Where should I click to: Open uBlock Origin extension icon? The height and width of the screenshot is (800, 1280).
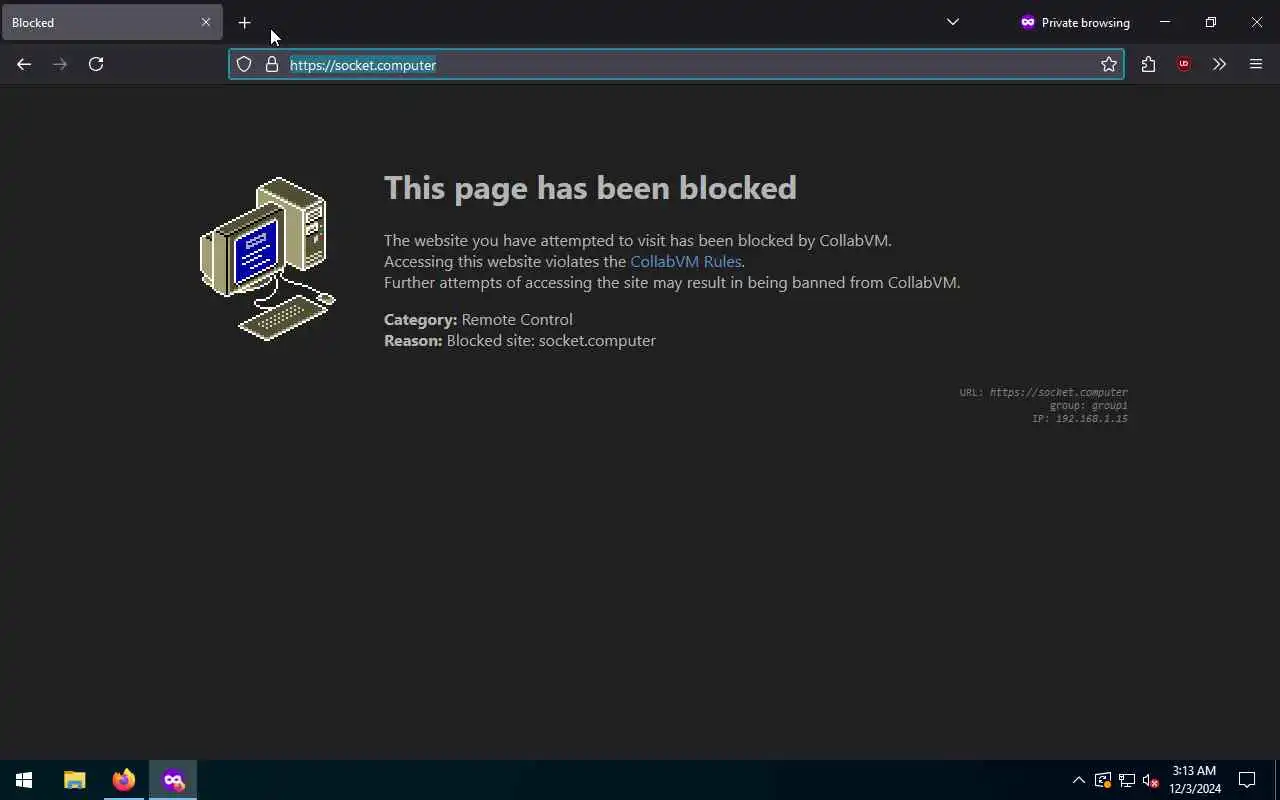1184,64
